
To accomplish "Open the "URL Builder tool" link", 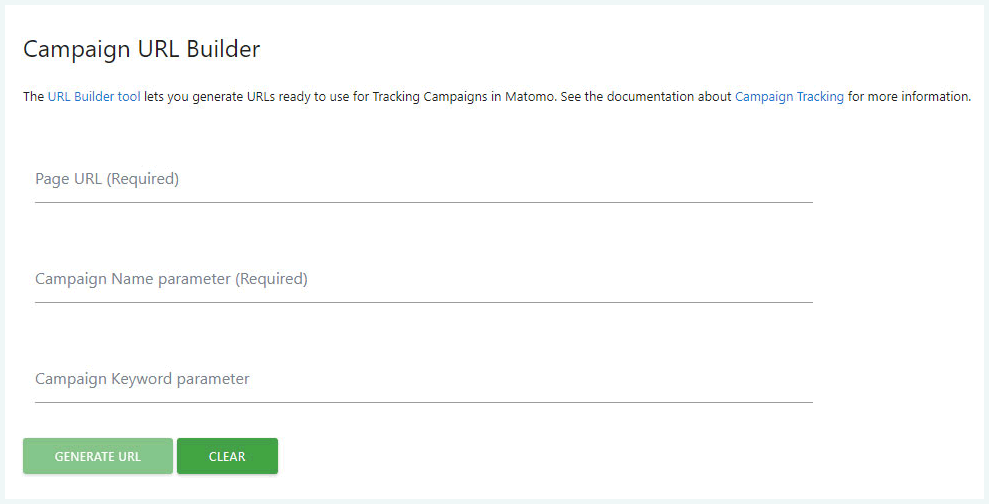I will click(x=94, y=98).
